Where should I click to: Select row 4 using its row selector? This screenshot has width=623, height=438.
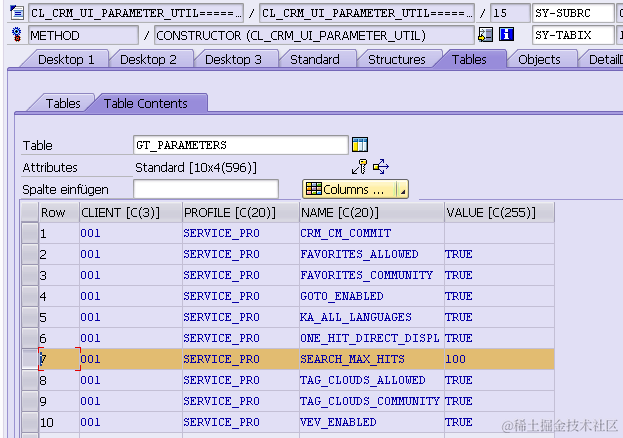30,297
